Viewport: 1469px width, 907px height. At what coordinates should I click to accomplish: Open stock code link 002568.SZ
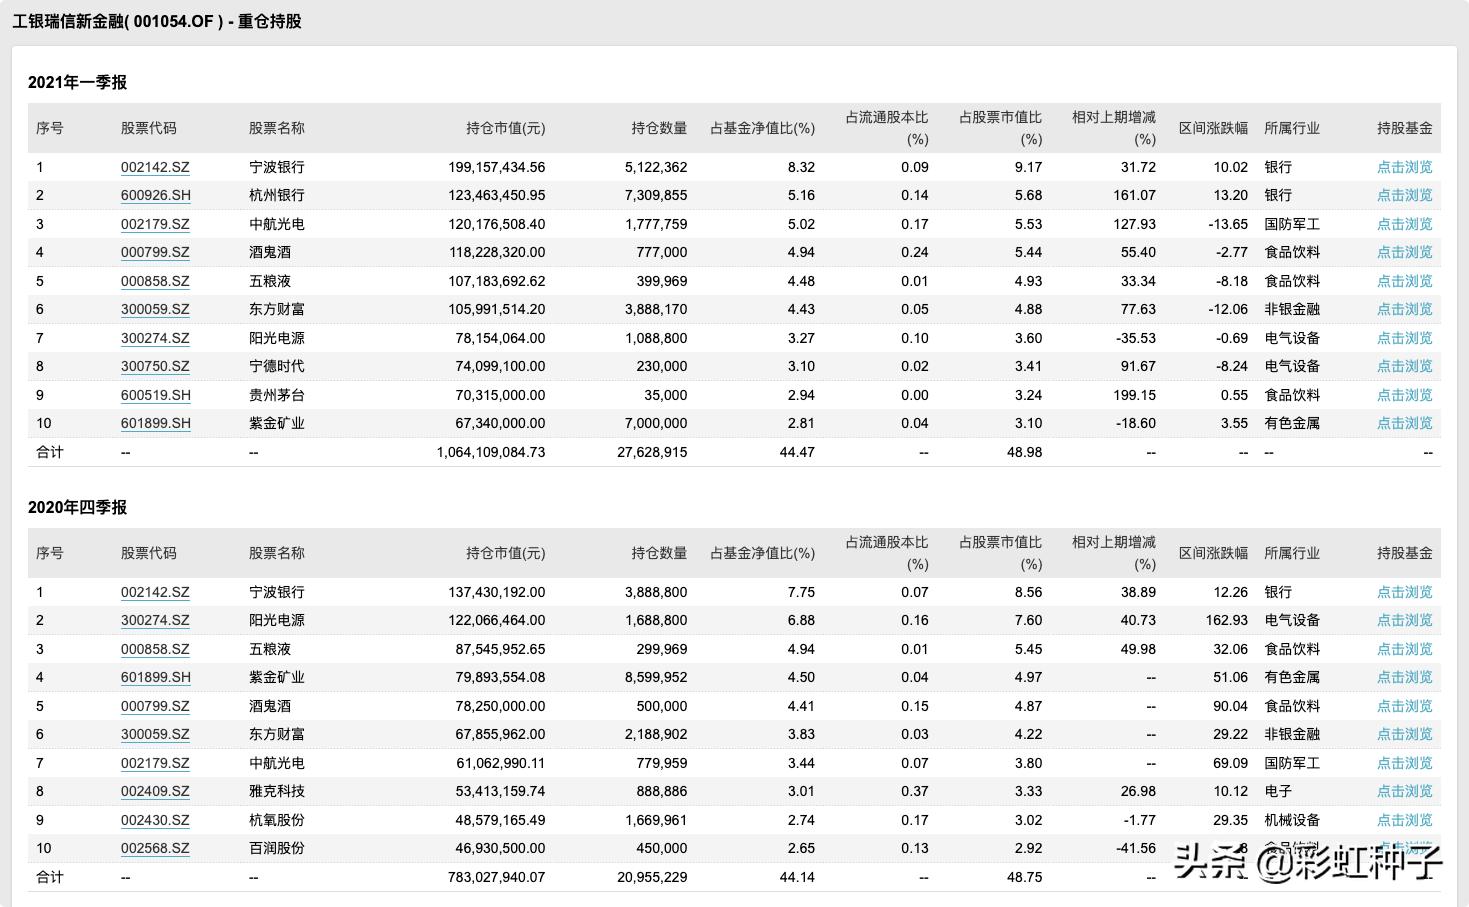155,848
